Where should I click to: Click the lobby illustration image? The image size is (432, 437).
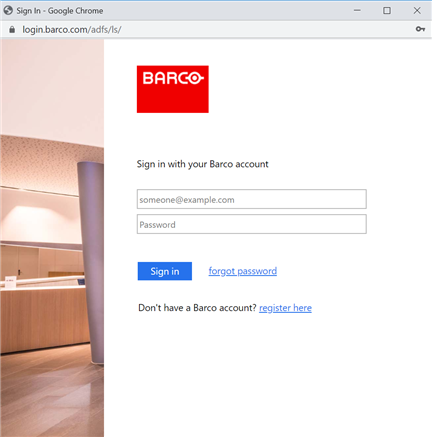[x=52, y=238]
